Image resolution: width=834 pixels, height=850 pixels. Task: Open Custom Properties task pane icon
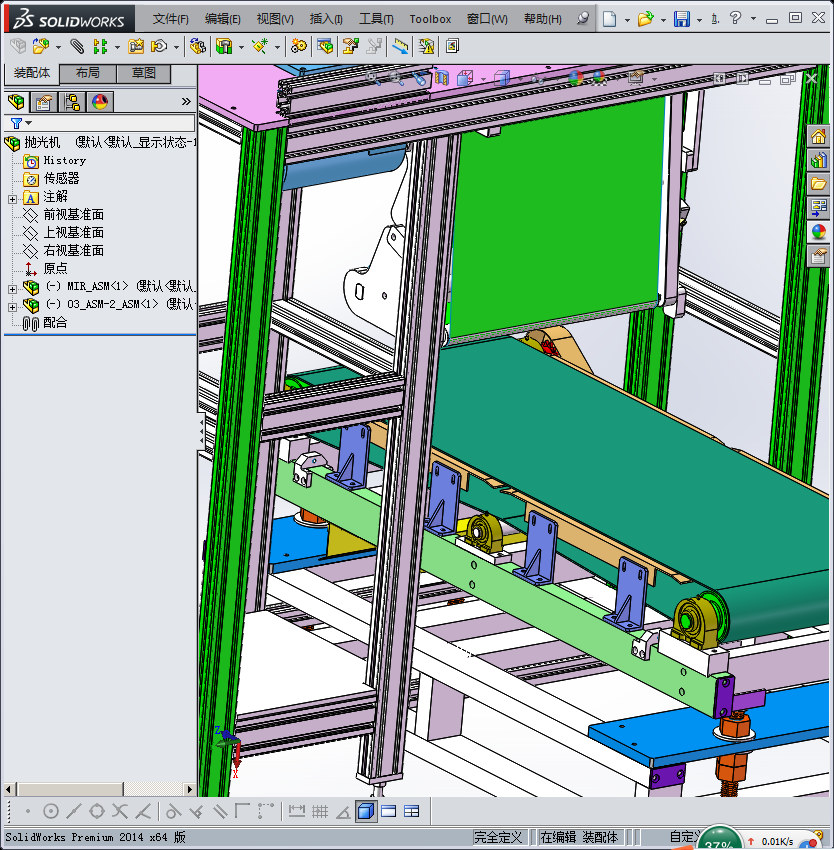[x=818, y=256]
